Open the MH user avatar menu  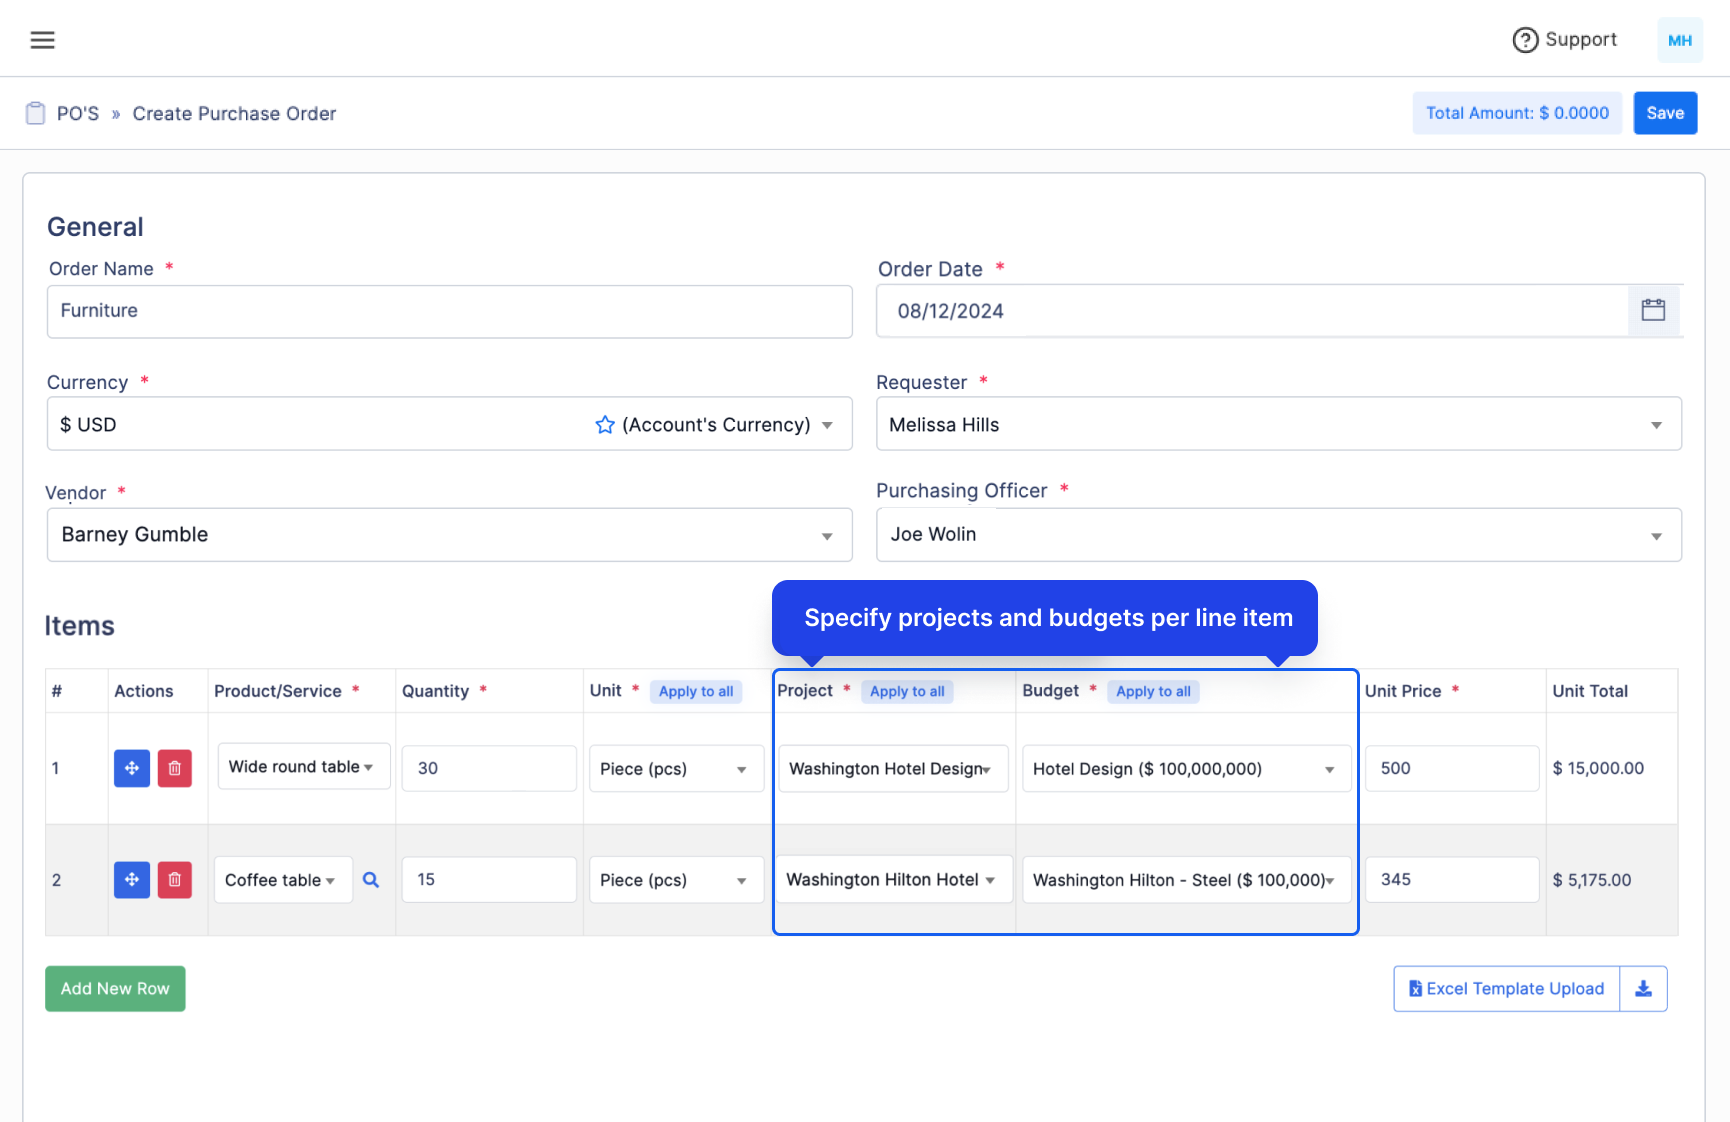coord(1680,40)
